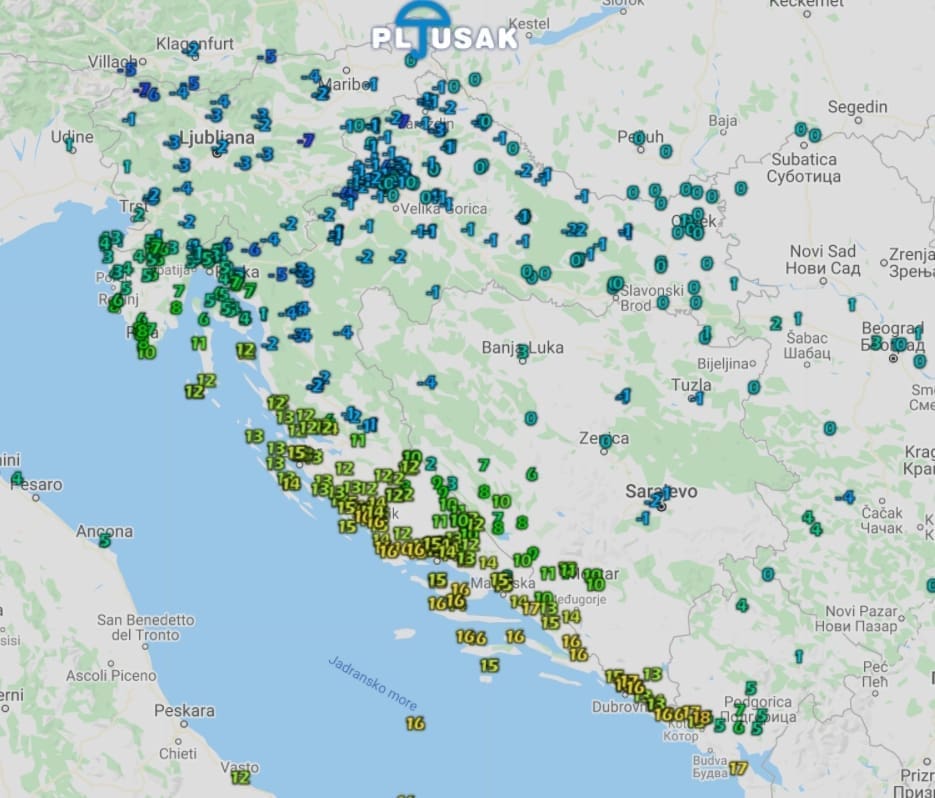
Task: Open the 5 temperature marker by Ancona
Action: point(104,540)
